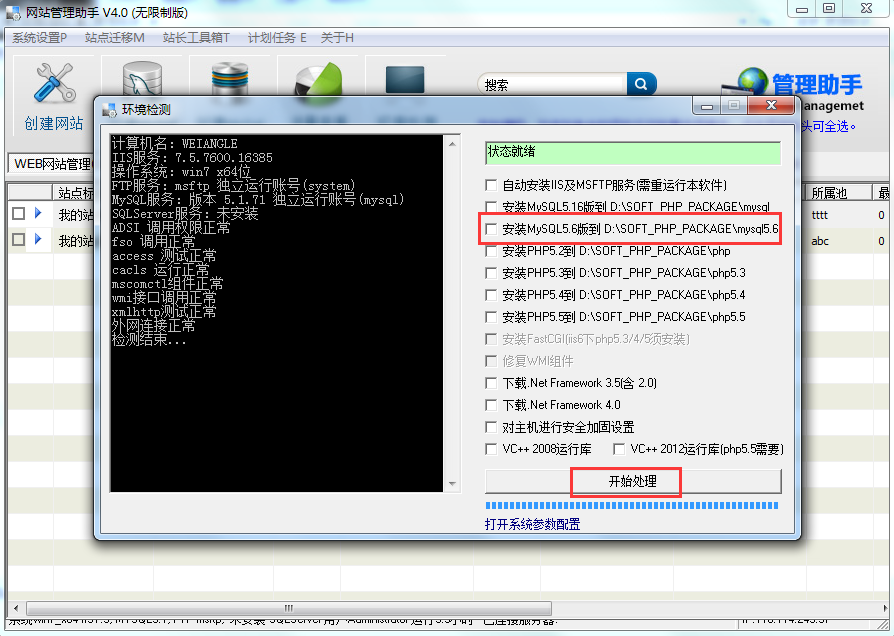Screen dimensions: 894x636
Task: Toggle VC++ 2012运行库 checkbox
Action: tap(619, 450)
